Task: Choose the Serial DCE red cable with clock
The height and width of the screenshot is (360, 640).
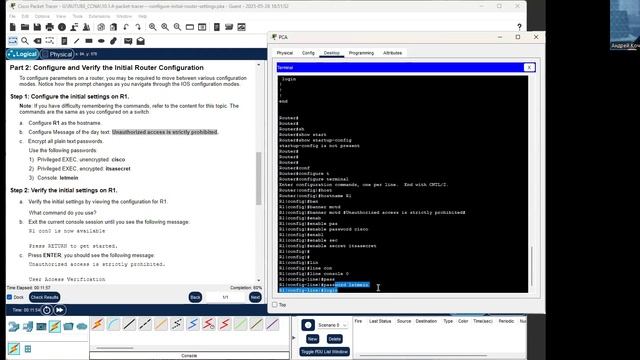Action: [x=209, y=324]
